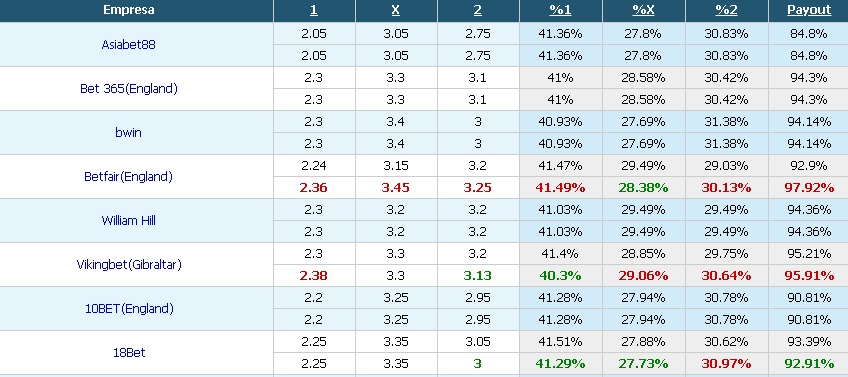
Task: Click 18Bet's green 92.91% payout
Action: tap(809, 363)
